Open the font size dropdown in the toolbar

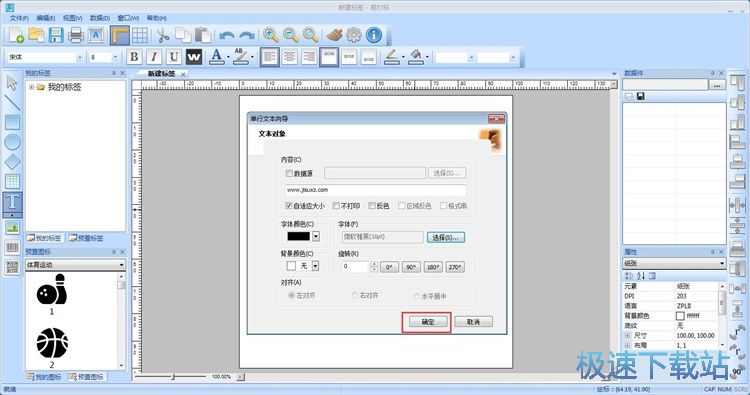[x=115, y=57]
